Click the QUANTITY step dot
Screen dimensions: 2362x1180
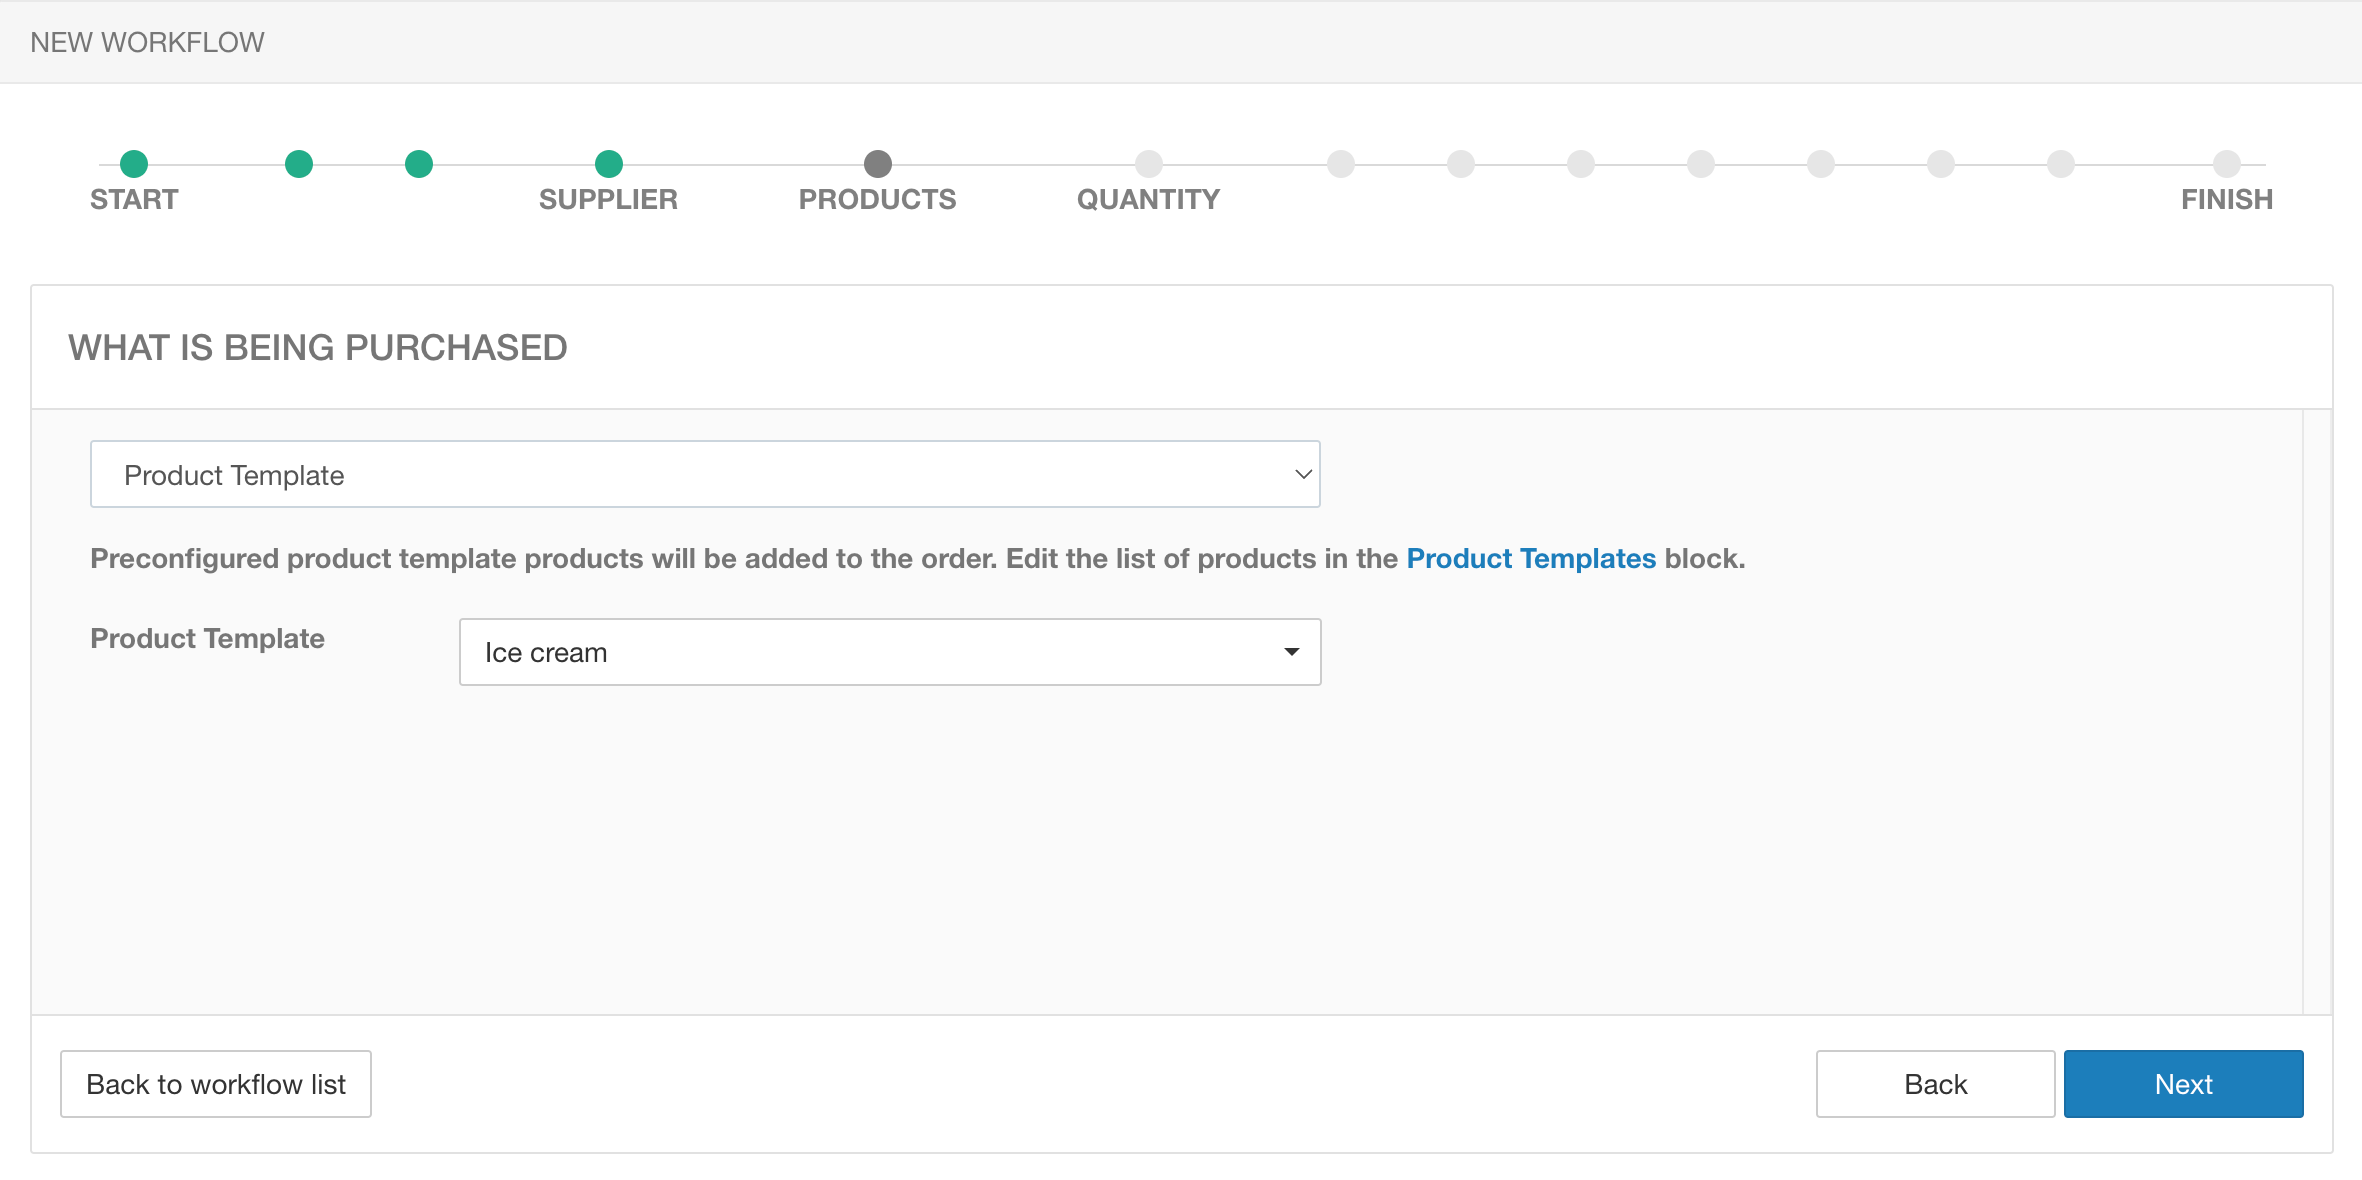pyautogui.click(x=1149, y=164)
